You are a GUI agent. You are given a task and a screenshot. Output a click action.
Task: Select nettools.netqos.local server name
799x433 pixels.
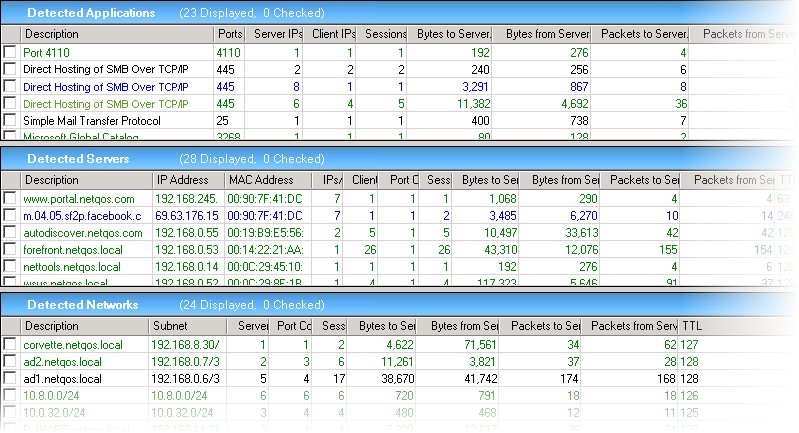pos(72,267)
